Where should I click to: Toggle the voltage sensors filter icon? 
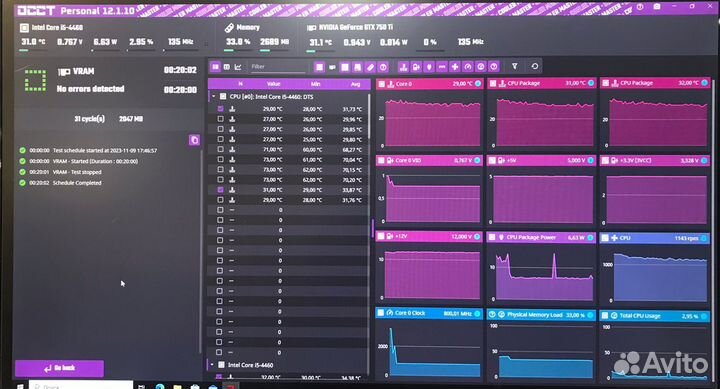tap(416, 67)
